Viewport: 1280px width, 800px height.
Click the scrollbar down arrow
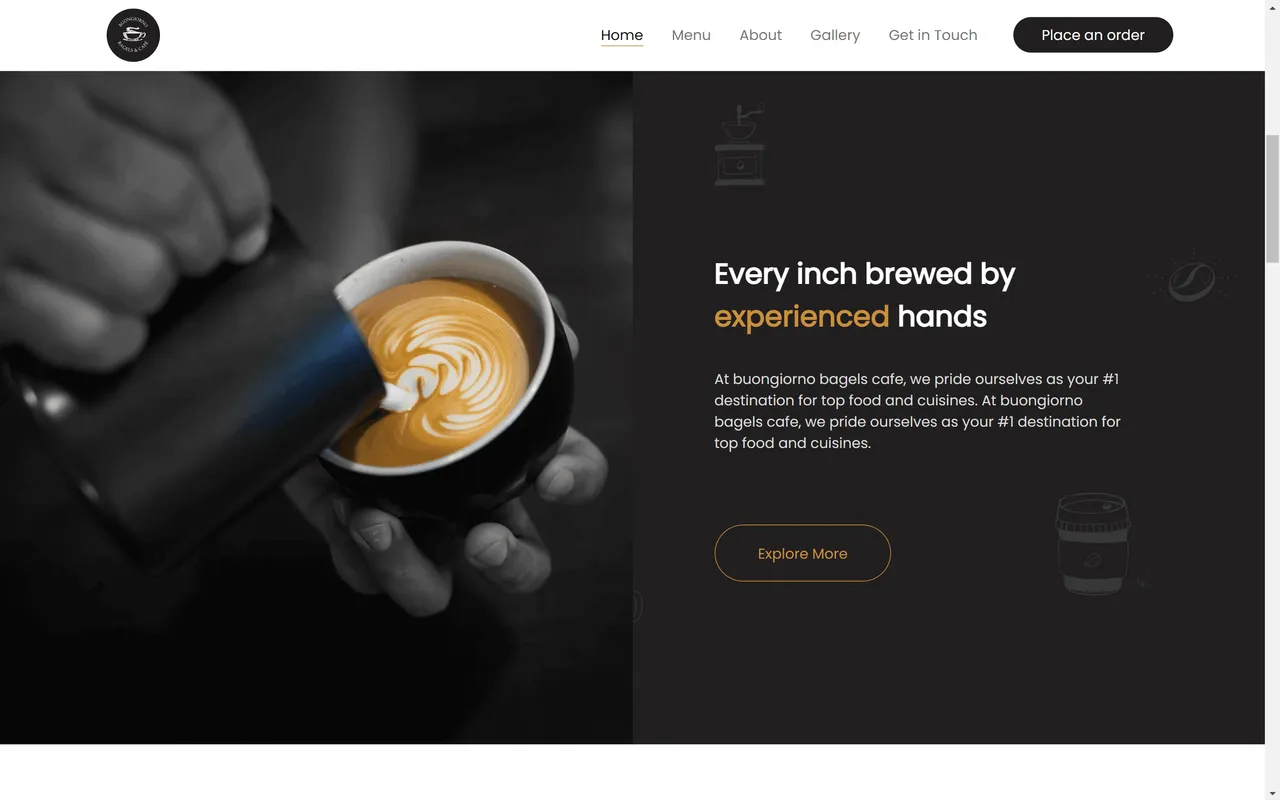coord(1272,793)
